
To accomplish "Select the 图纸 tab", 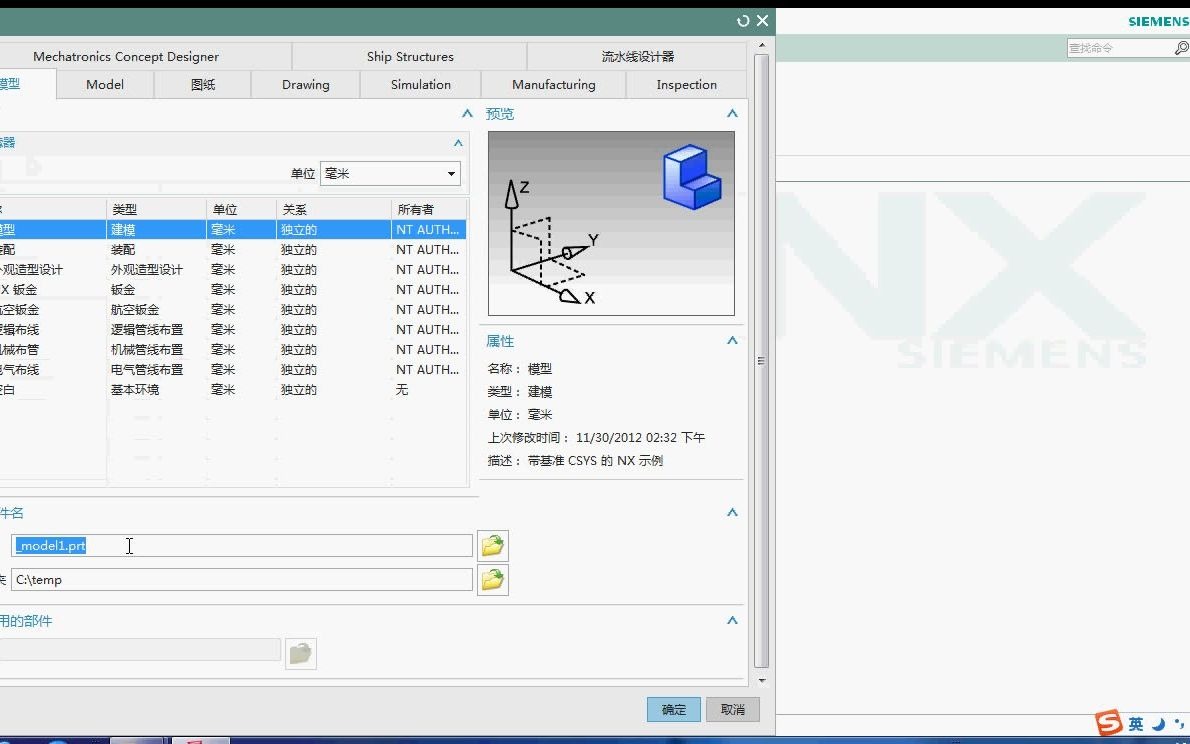I will (x=203, y=84).
